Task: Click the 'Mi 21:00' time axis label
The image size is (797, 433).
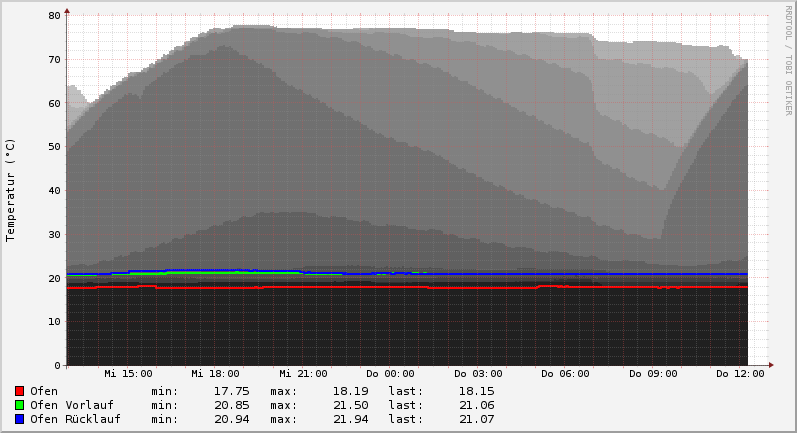Action: click(303, 374)
